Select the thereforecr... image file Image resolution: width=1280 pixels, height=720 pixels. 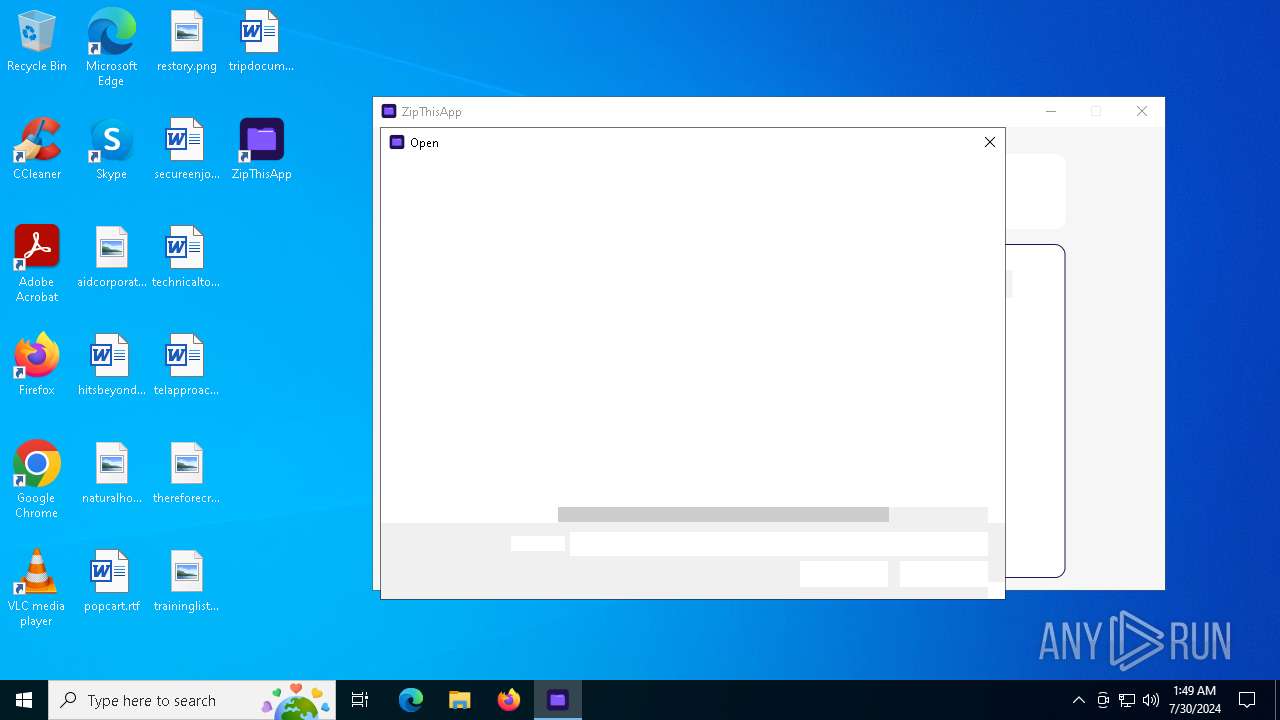point(186,474)
